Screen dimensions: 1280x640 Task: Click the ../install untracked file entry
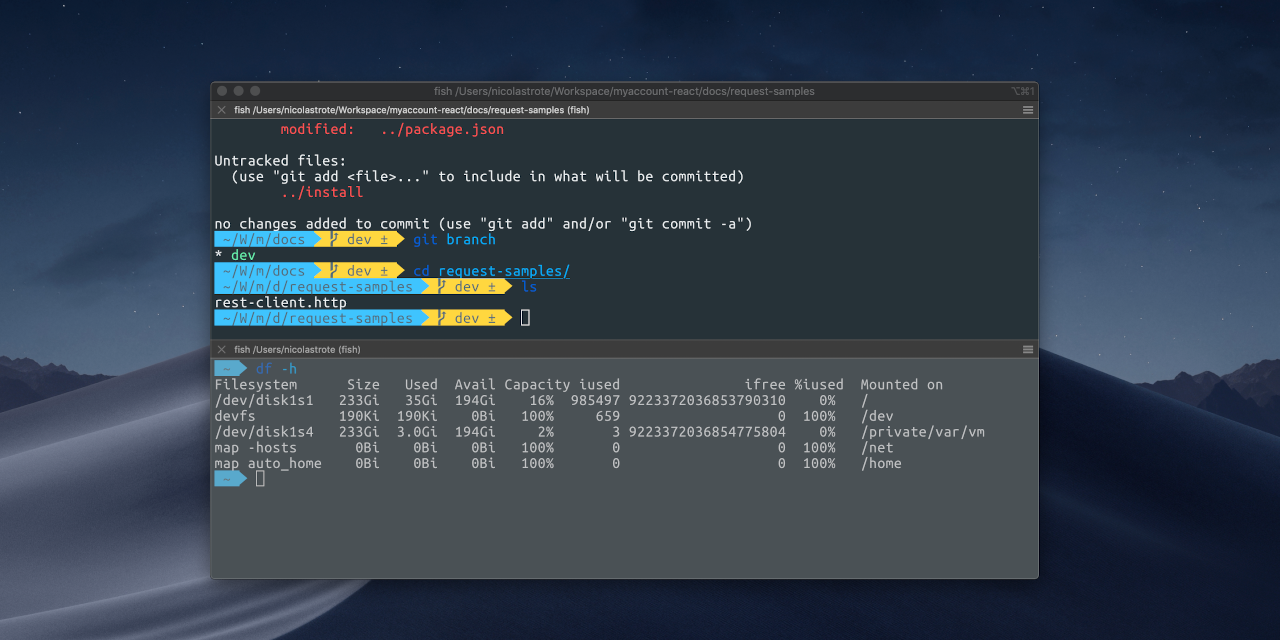tap(322, 191)
